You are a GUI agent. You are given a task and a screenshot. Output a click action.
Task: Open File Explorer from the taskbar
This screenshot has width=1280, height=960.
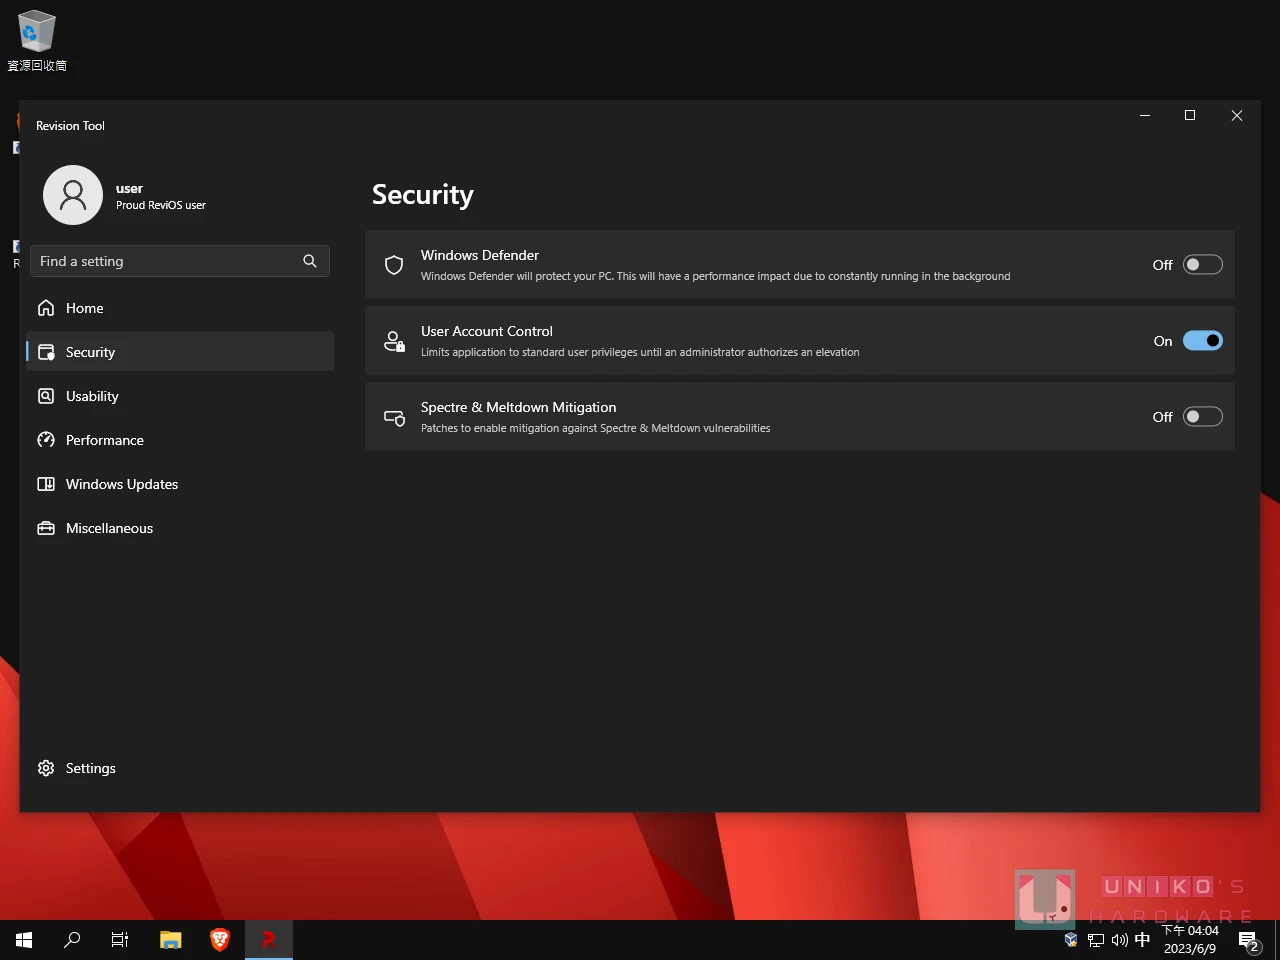pos(171,940)
